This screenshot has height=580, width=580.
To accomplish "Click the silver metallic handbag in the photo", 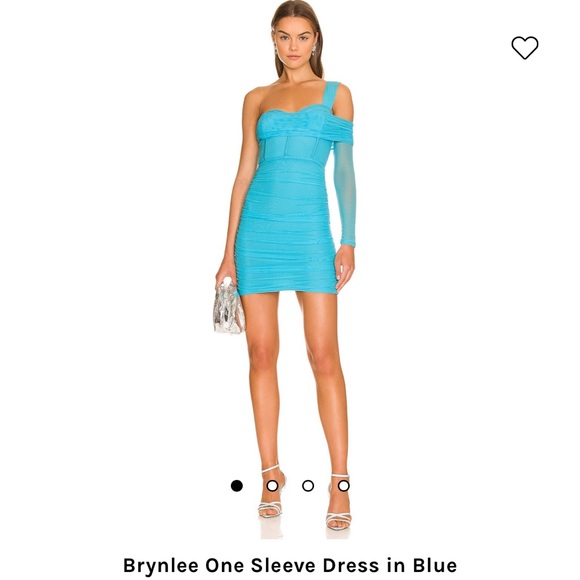I will [x=228, y=308].
